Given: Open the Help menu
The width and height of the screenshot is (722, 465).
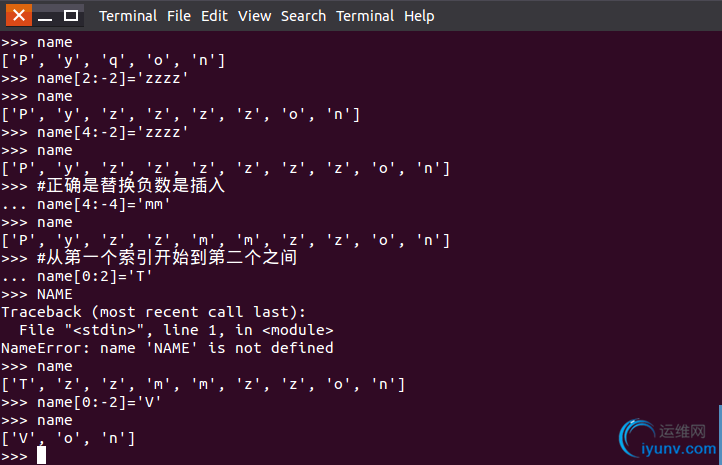Looking at the screenshot, I should [x=419, y=16].
